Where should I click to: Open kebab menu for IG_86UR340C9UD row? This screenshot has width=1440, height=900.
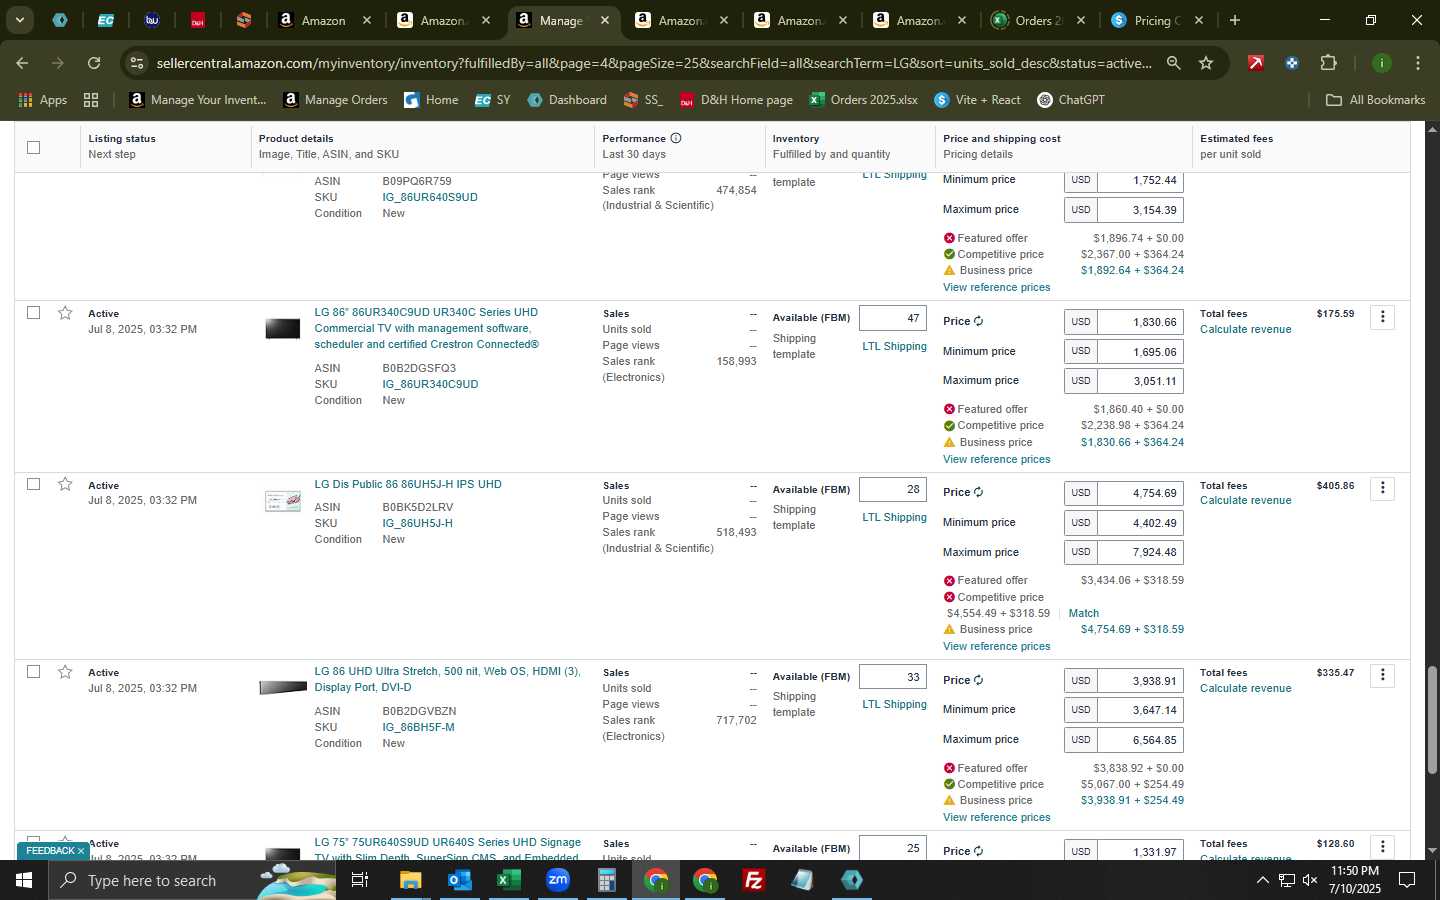(1382, 317)
